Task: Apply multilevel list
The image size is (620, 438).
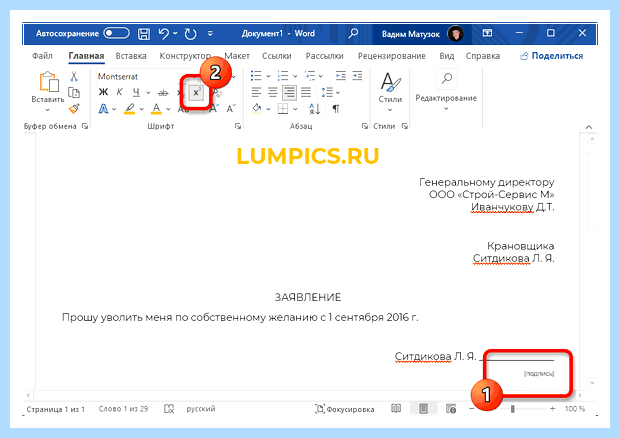Action: (x=310, y=76)
